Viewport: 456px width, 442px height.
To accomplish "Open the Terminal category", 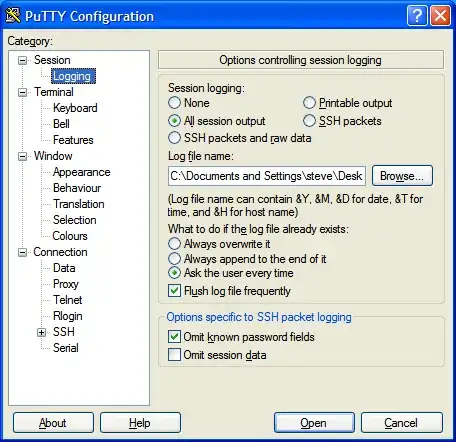I will pos(54,92).
